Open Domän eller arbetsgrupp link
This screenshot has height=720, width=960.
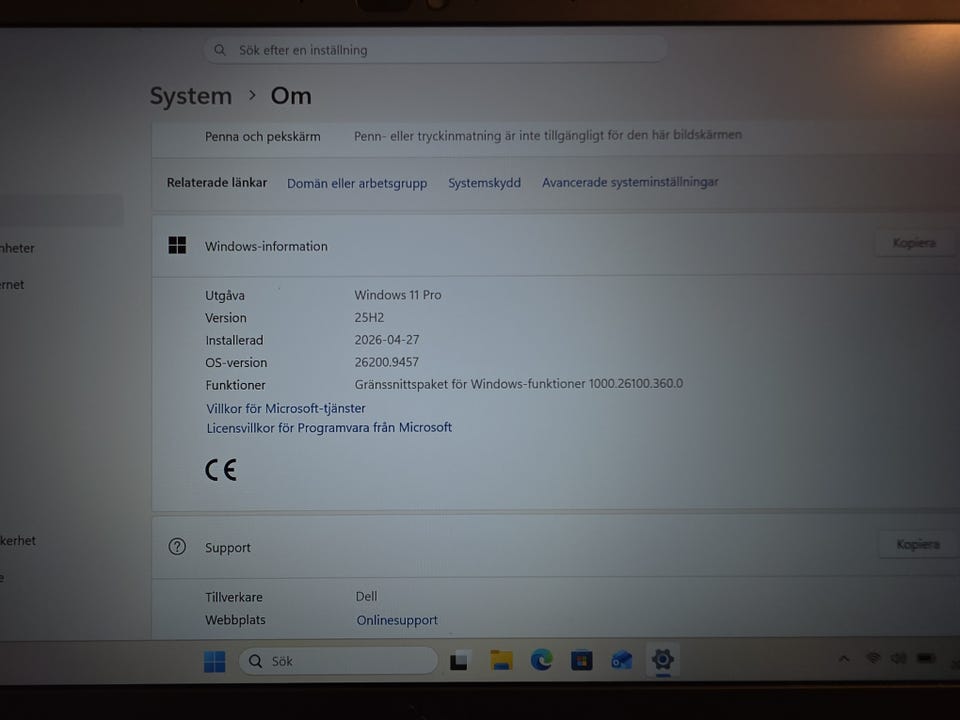pos(357,183)
